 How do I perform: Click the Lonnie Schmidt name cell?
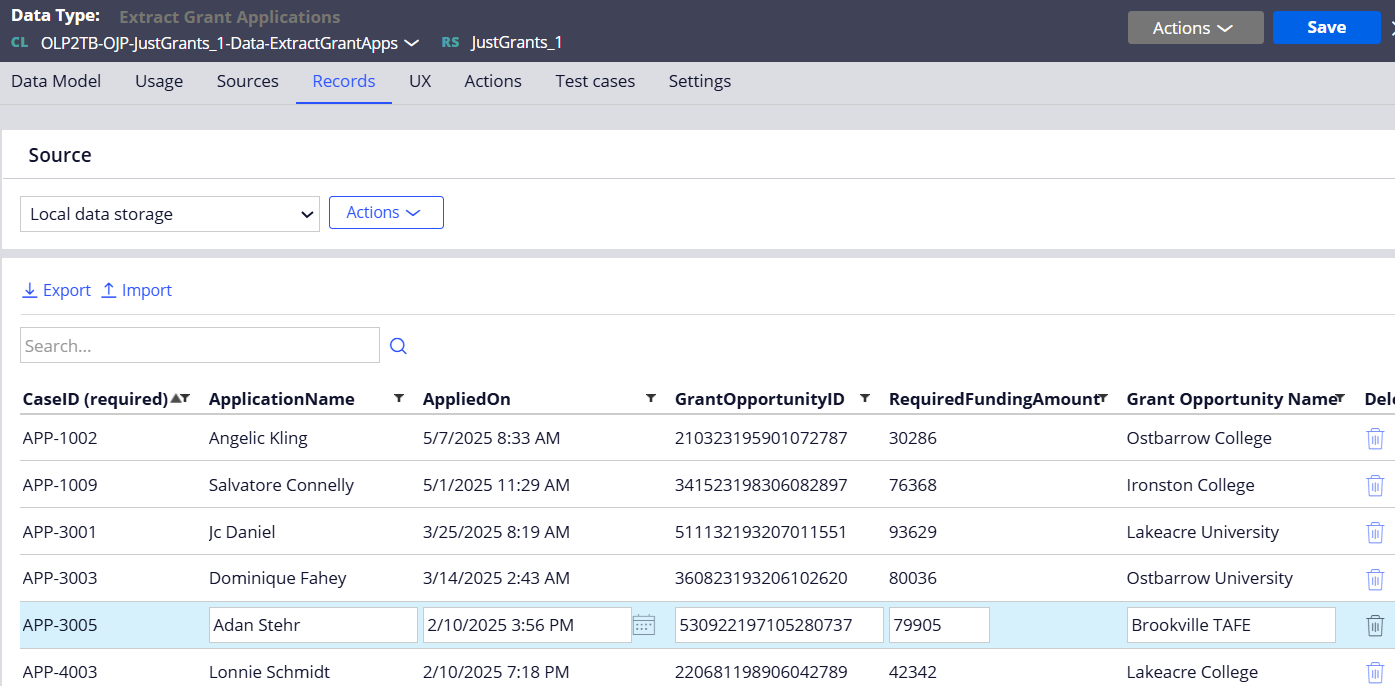(x=269, y=672)
